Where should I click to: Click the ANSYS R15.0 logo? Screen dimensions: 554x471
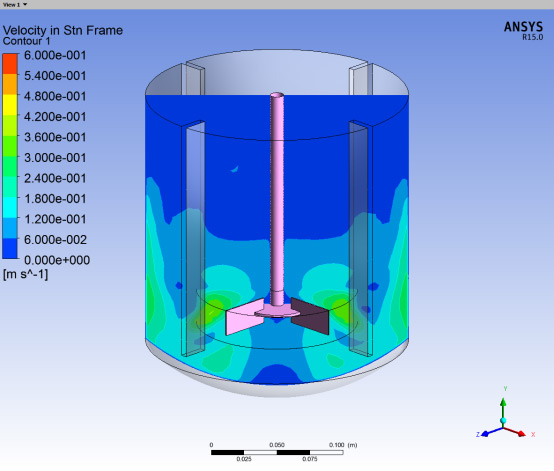pos(523,31)
